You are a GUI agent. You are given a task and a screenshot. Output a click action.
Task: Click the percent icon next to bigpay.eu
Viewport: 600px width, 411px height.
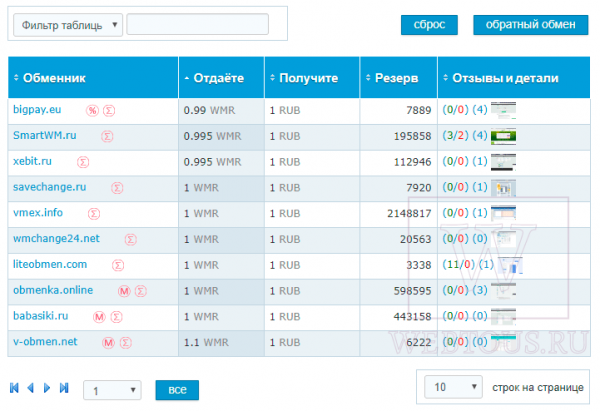92,111
